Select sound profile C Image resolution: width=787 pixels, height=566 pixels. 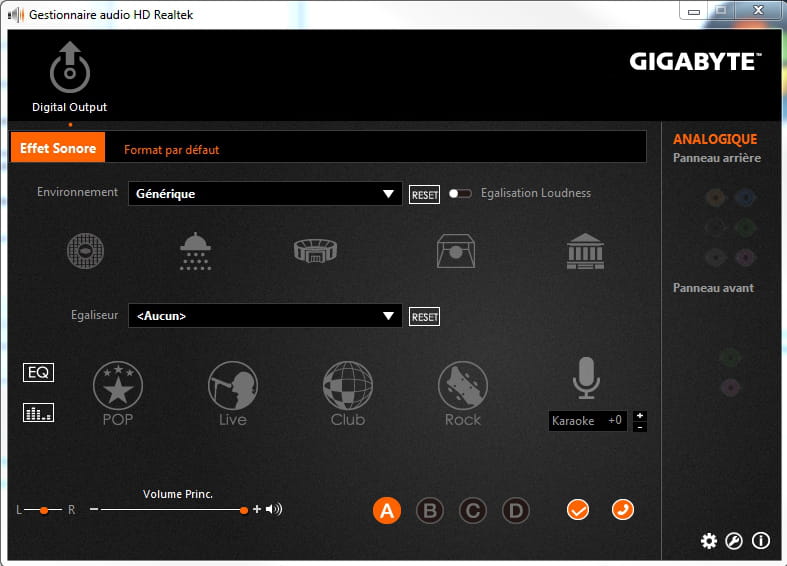(x=473, y=511)
